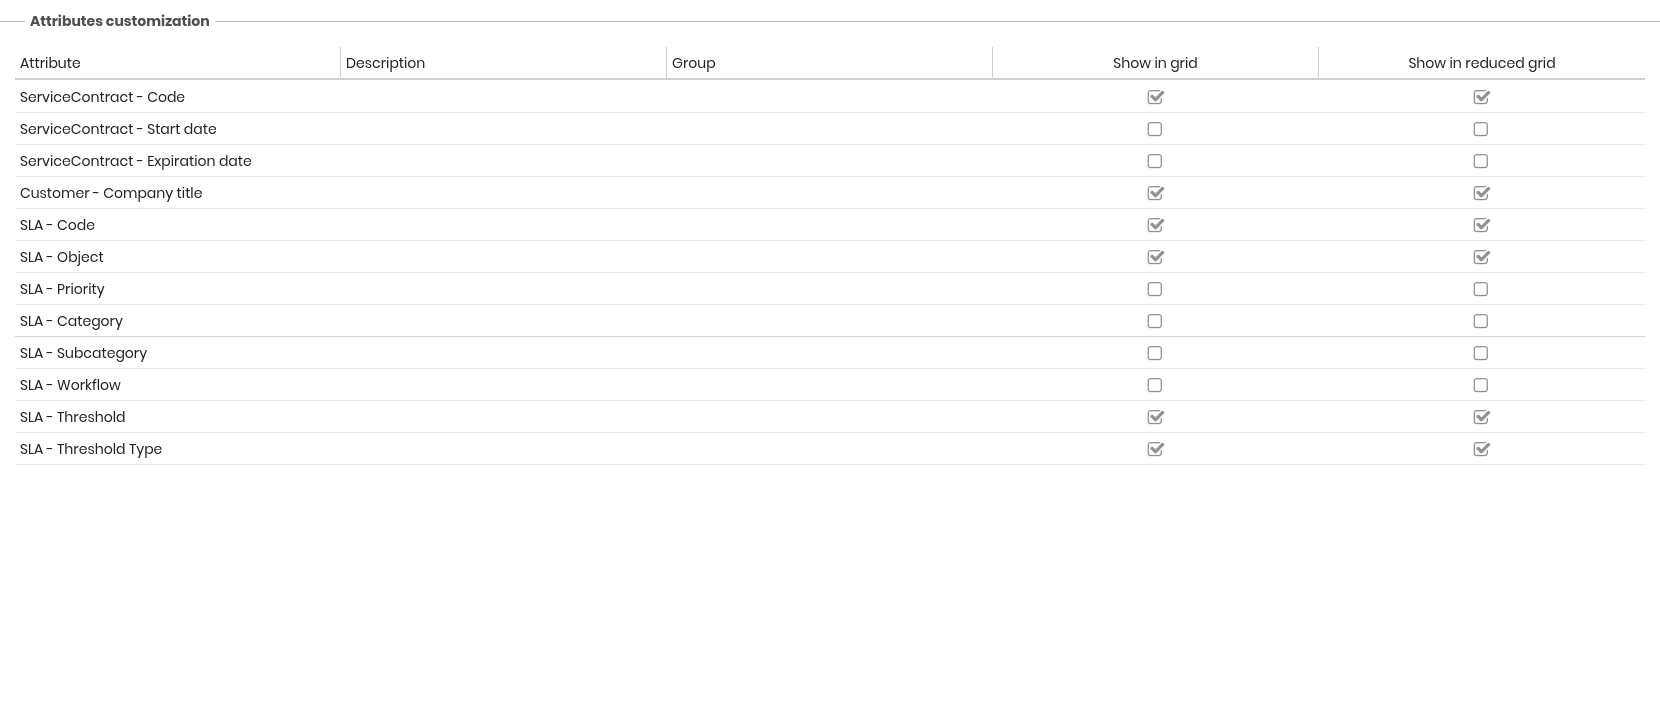Enable Show in reduced grid for SLA - Workflow

(1481, 385)
